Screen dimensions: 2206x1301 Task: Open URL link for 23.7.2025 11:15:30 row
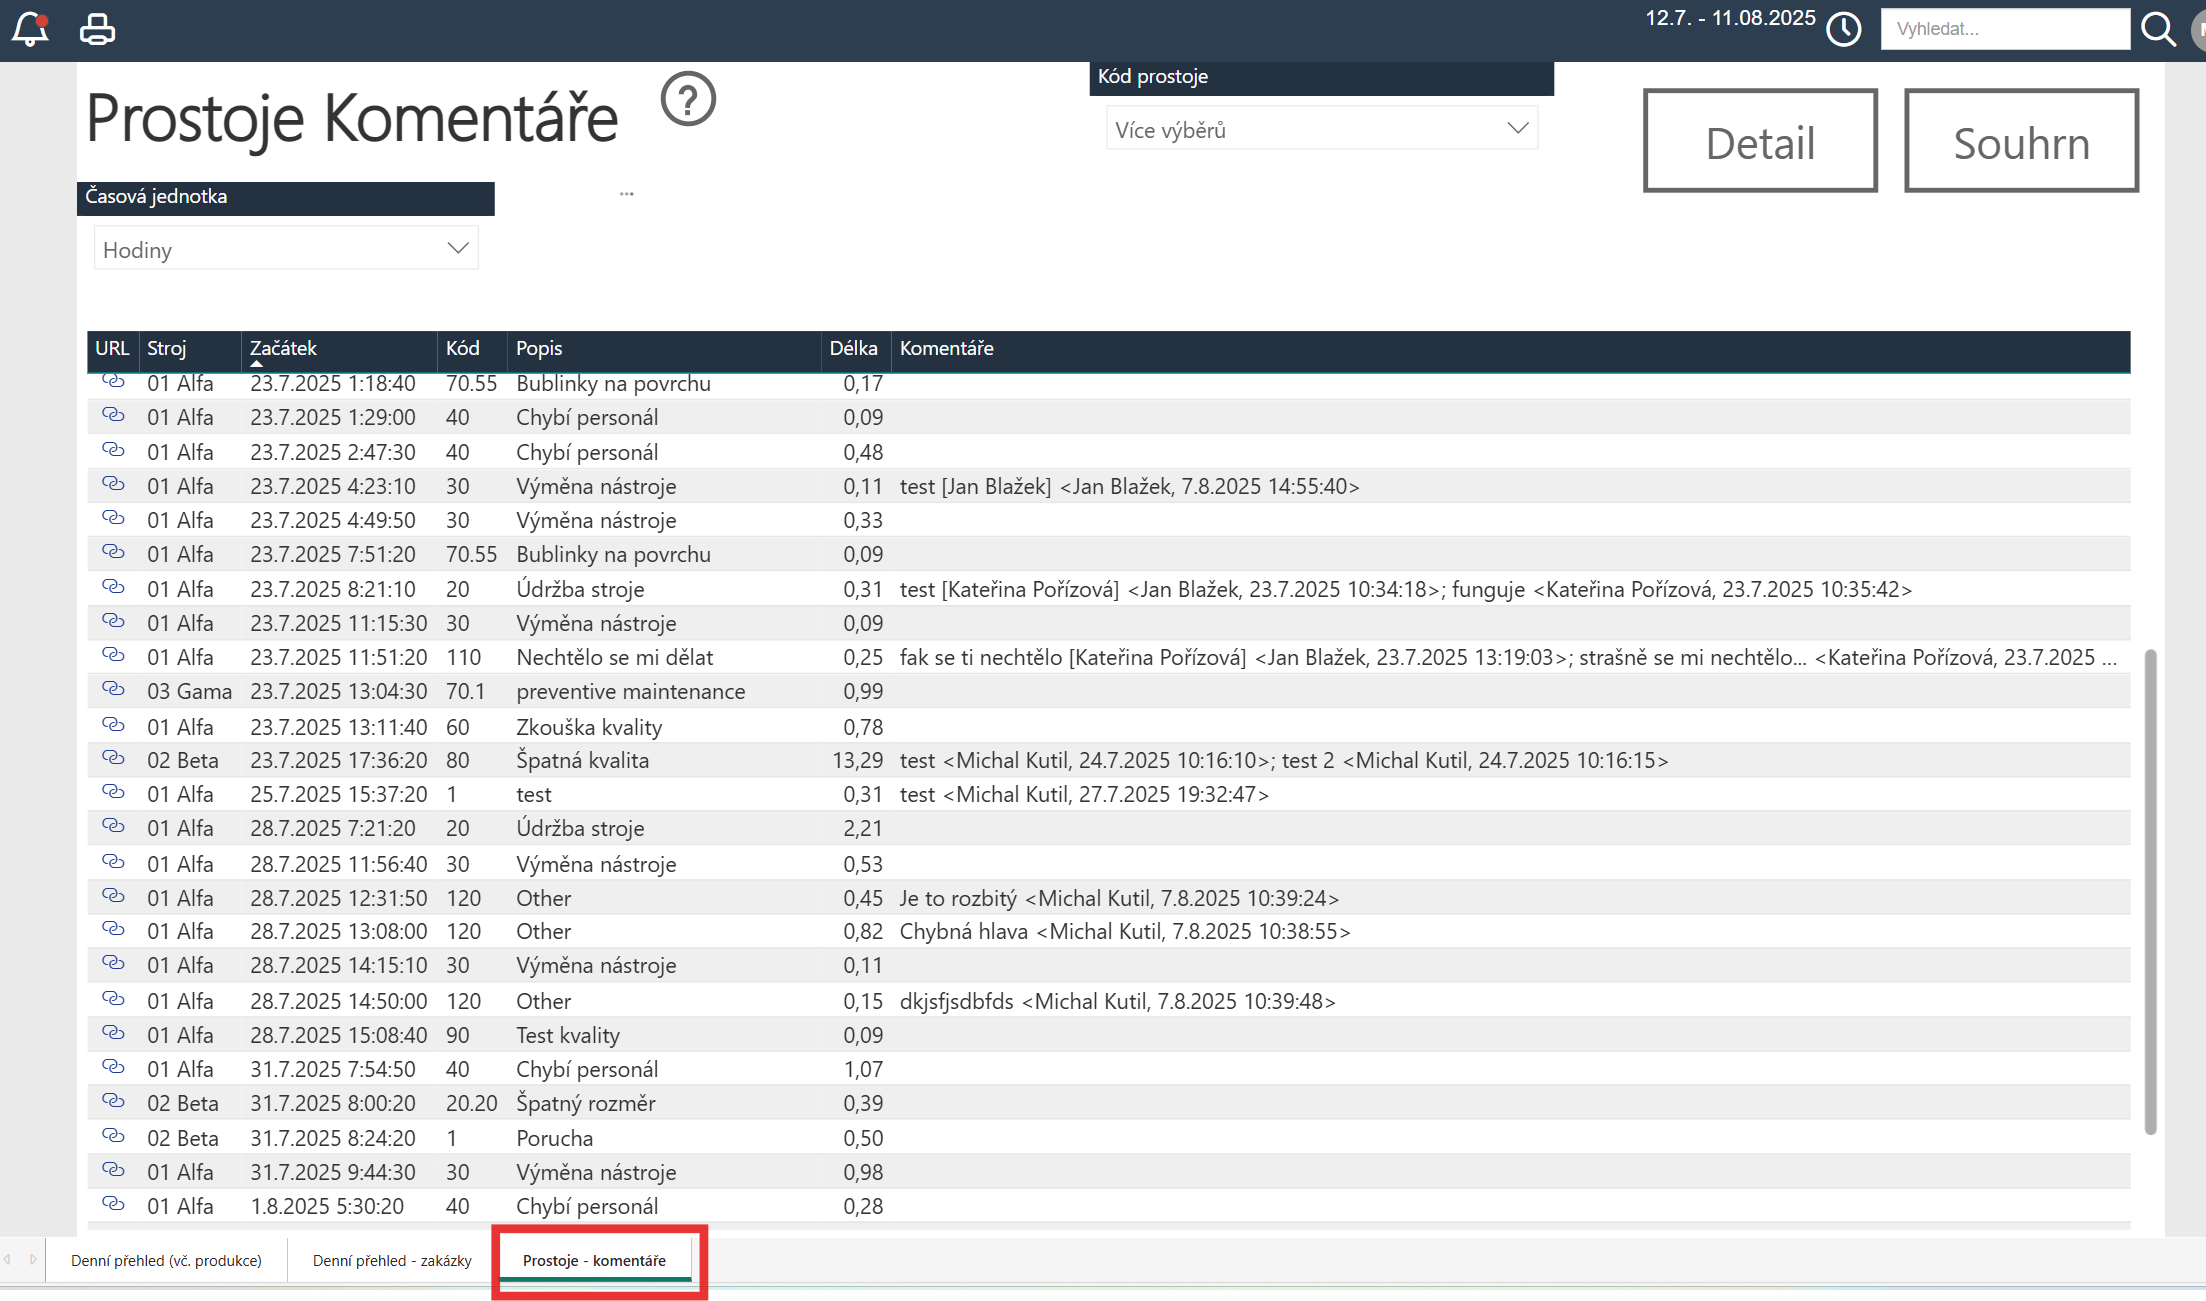pyautogui.click(x=113, y=621)
